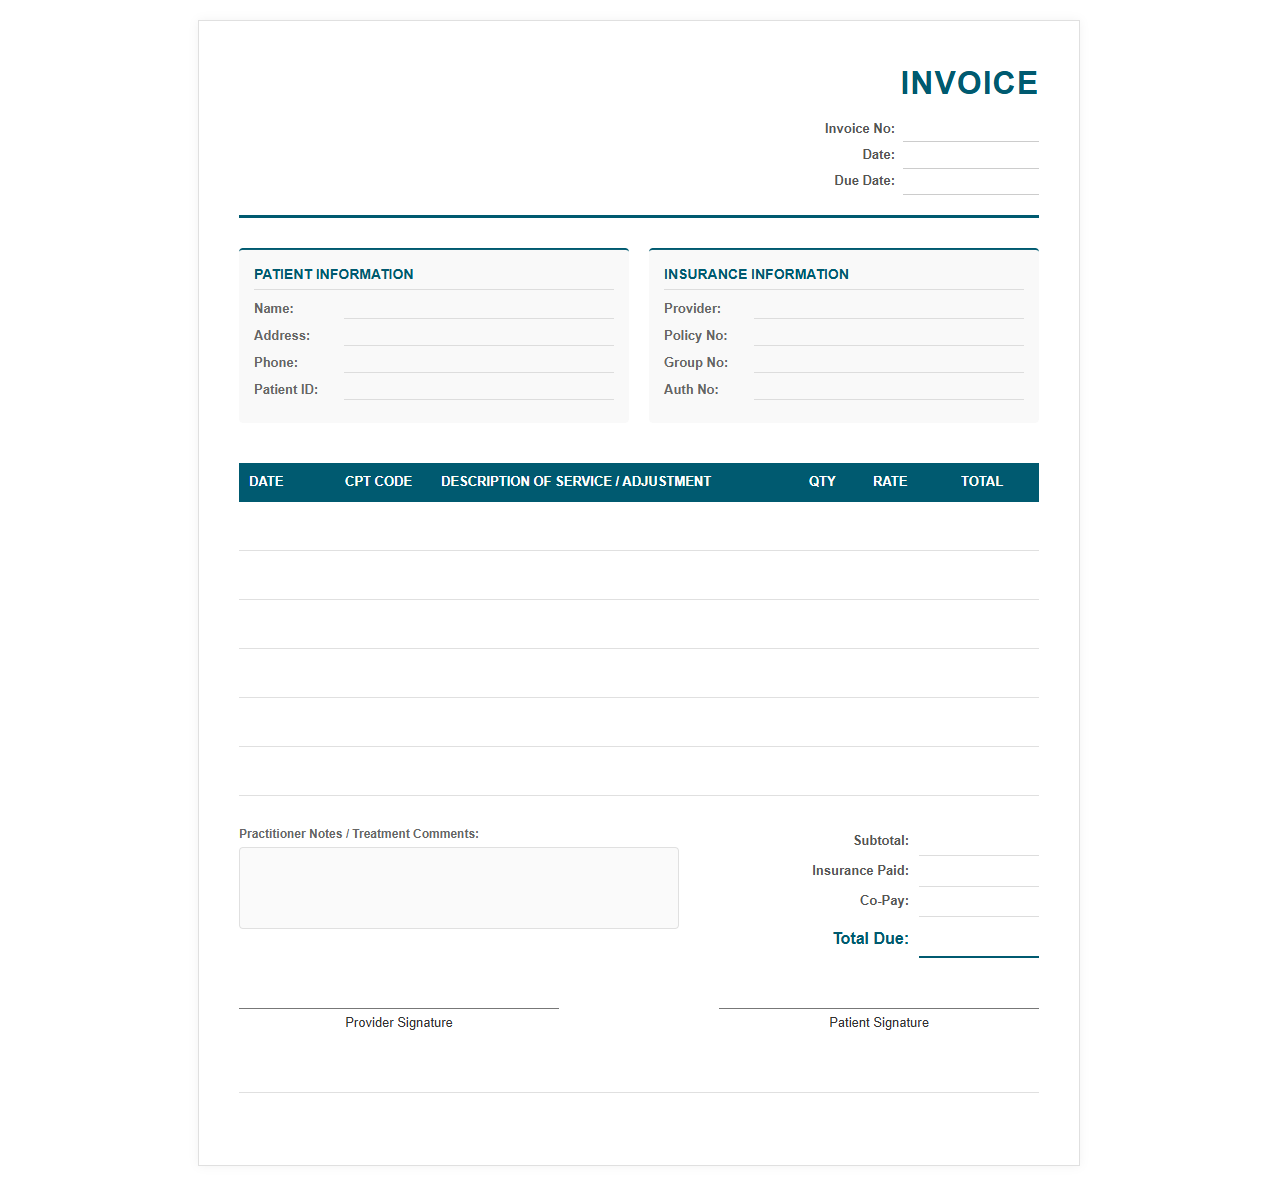Click the INVOICE title heading
Screen dimensions: 1278x1186
pyautogui.click(x=969, y=83)
